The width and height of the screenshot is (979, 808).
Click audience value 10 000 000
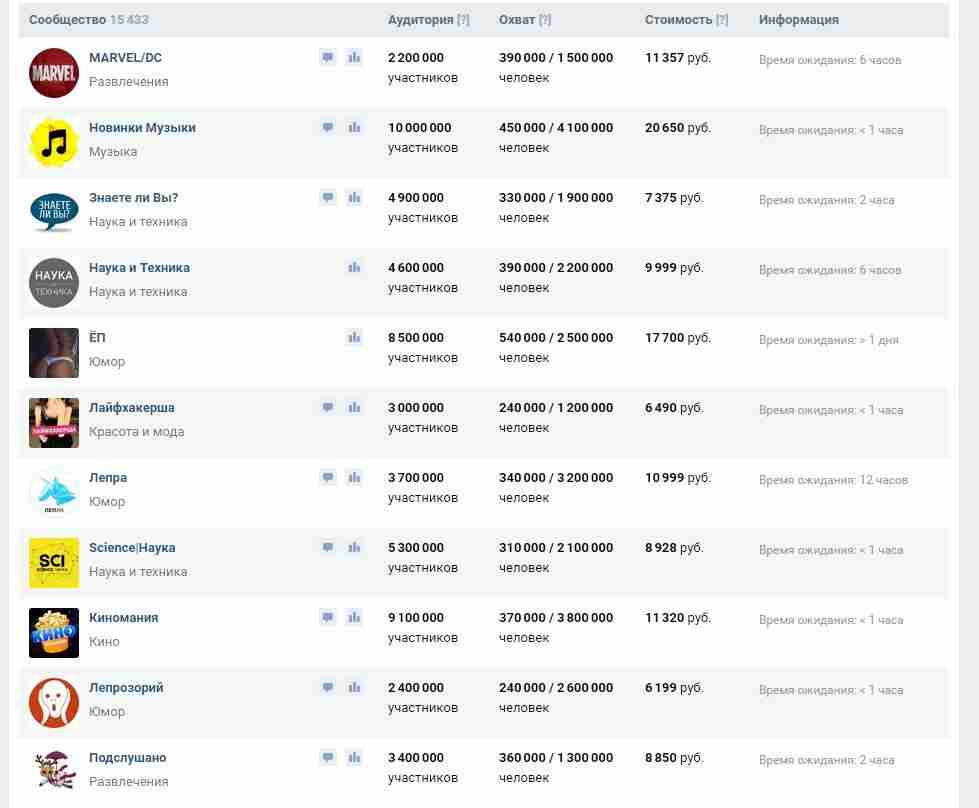[x=420, y=127]
